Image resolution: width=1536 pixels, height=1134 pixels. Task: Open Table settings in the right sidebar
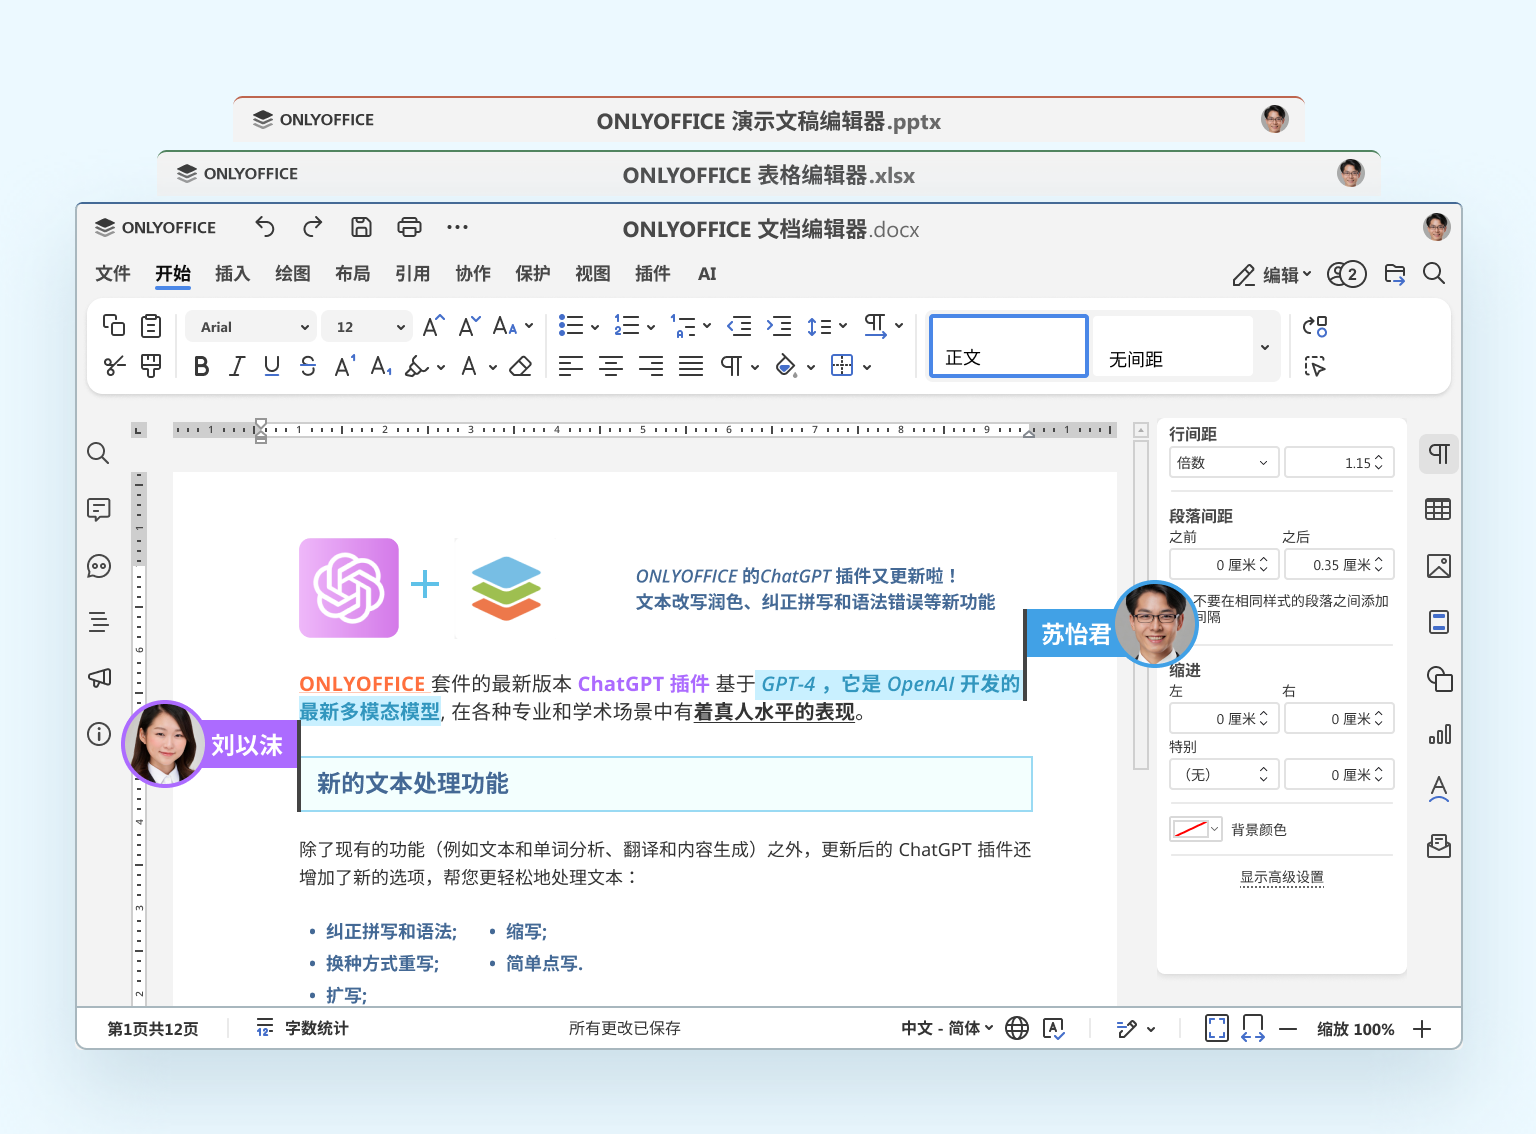1438,510
